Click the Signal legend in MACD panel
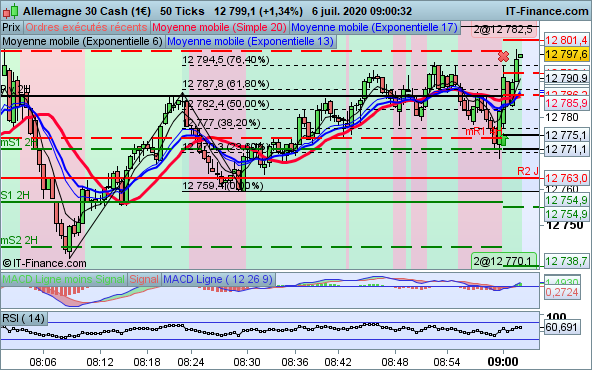Image resolution: width=592 pixels, height=370 pixels. 144,279
